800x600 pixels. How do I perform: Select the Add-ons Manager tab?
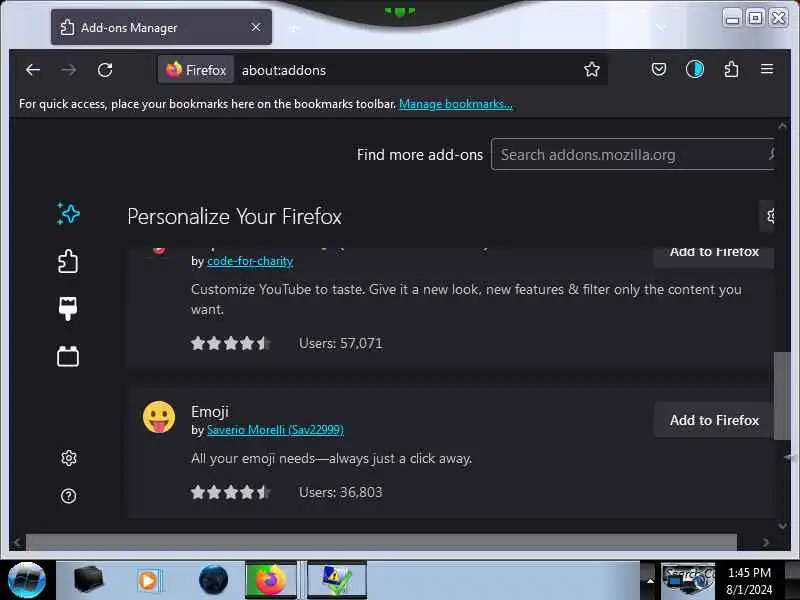pos(161,28)
